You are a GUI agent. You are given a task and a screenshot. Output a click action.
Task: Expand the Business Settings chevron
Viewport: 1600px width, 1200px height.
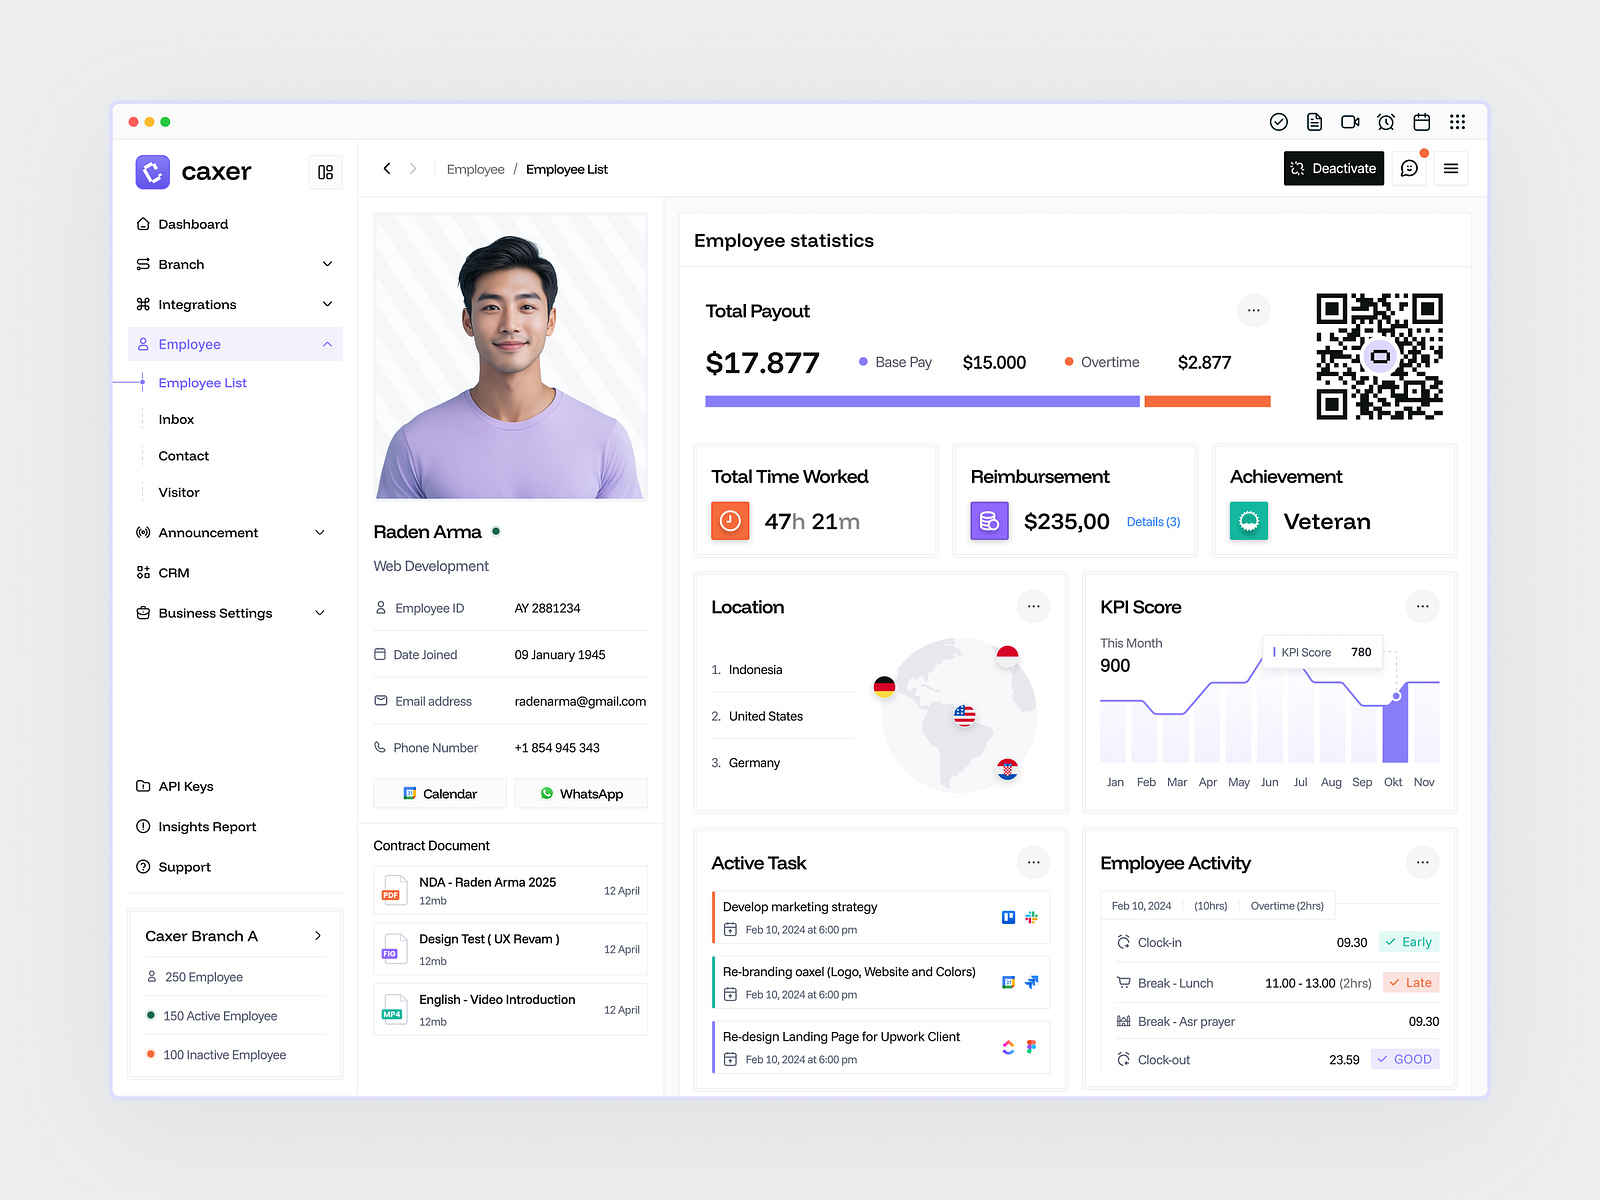(x=320, y=613)
